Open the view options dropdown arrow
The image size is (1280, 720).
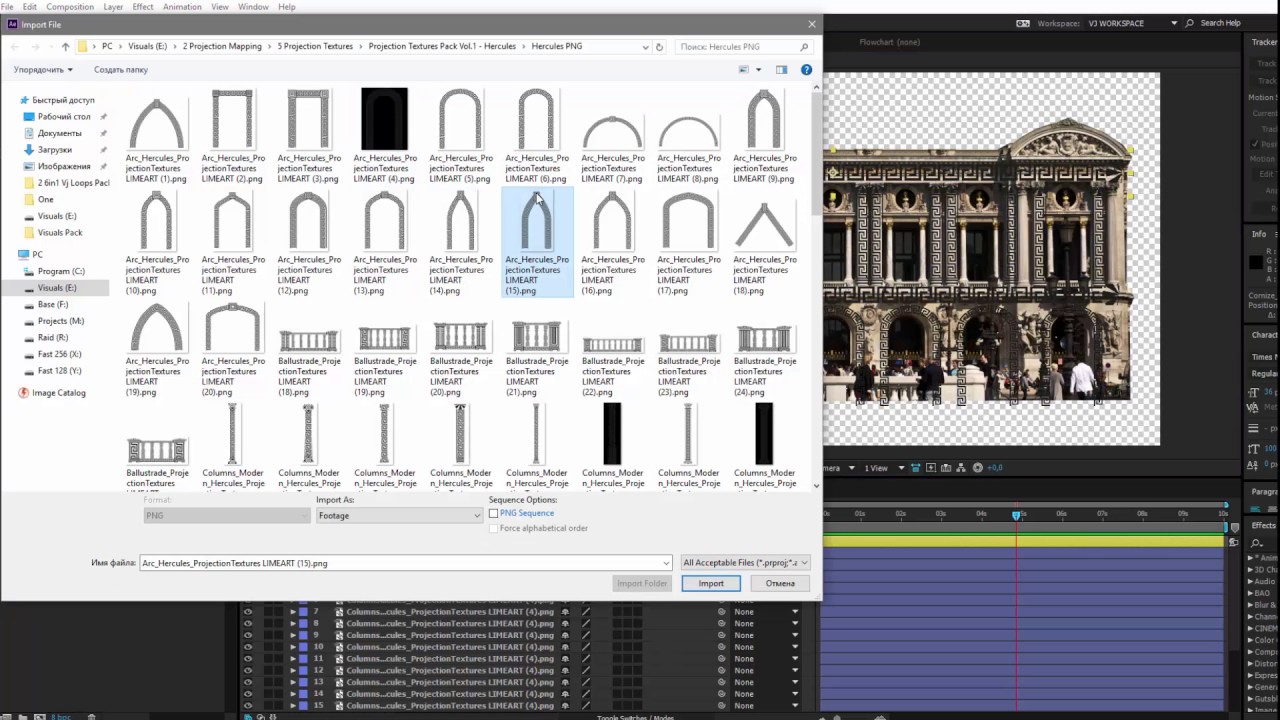pyautogui.click(x=759, y=70)
